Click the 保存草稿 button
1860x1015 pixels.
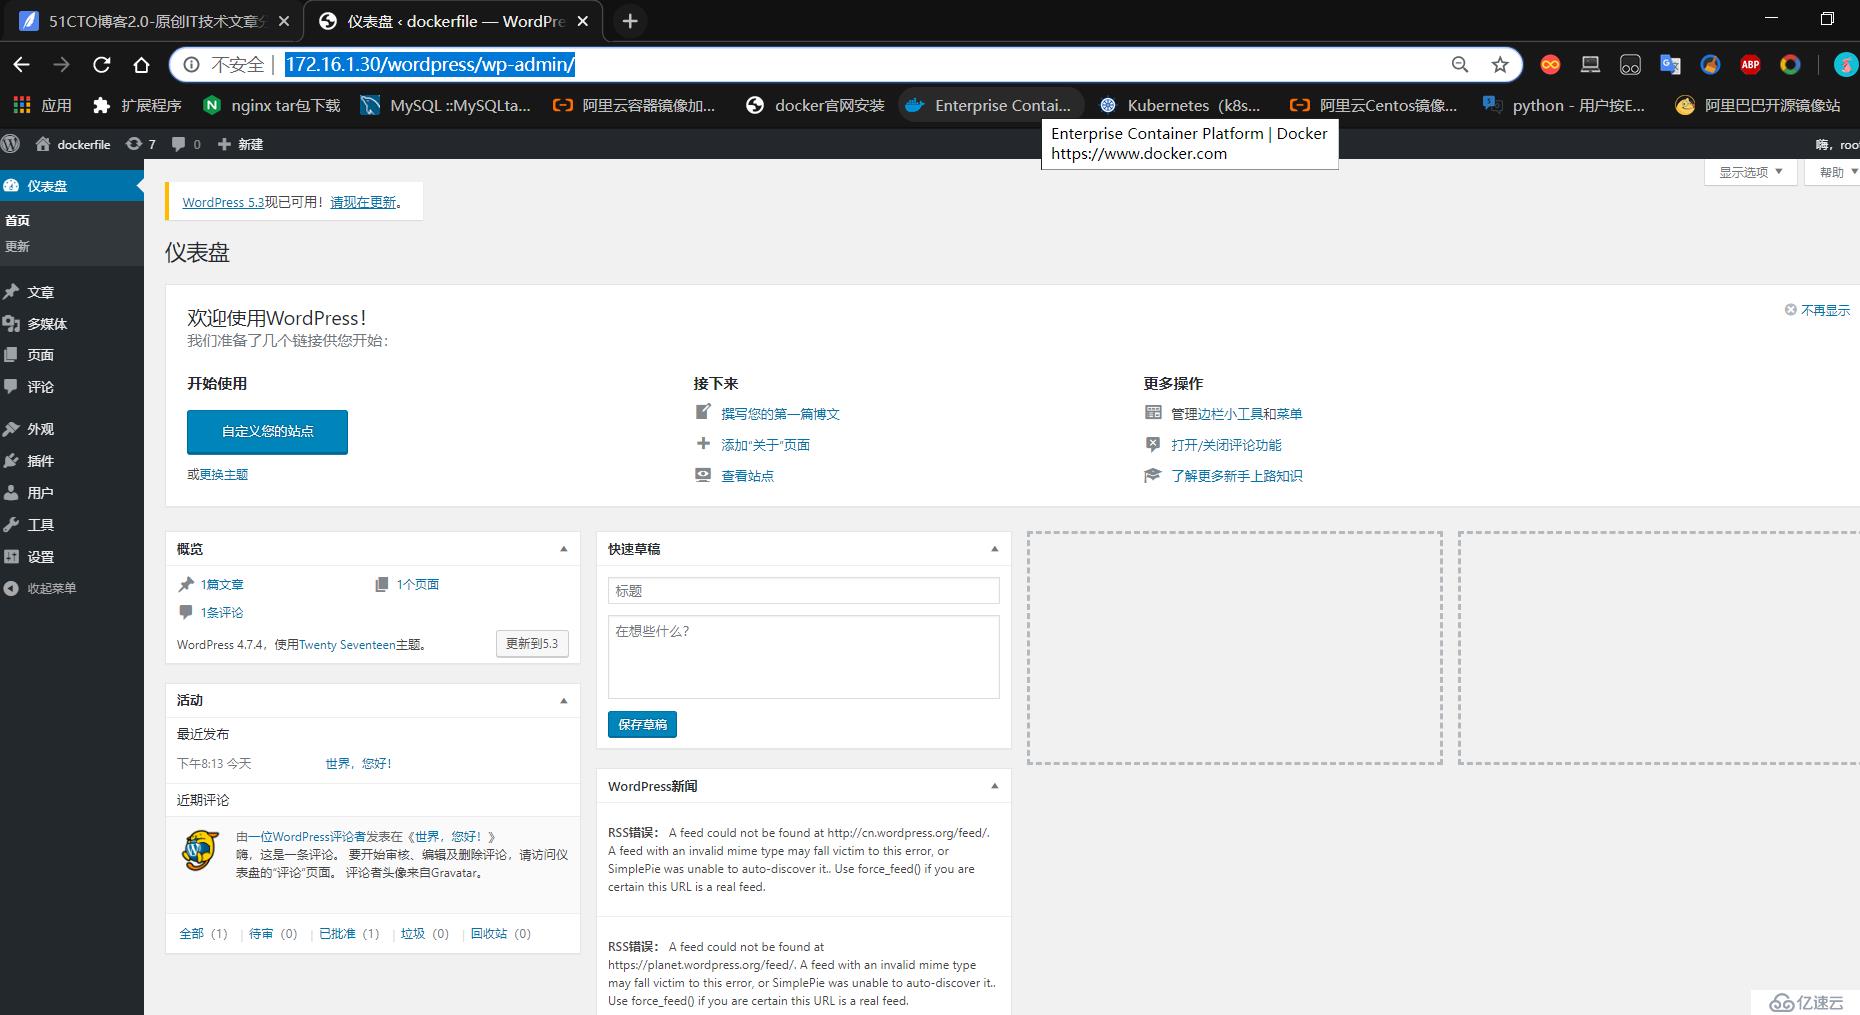(x=642, y=724)
